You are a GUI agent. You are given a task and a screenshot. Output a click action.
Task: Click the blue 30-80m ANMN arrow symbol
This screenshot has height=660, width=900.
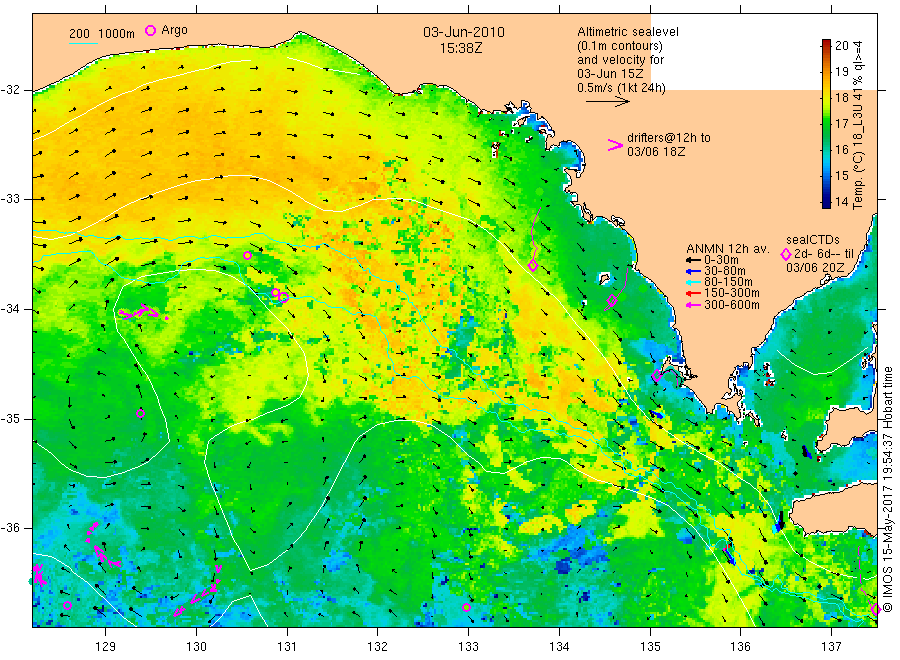coord(693,271)
